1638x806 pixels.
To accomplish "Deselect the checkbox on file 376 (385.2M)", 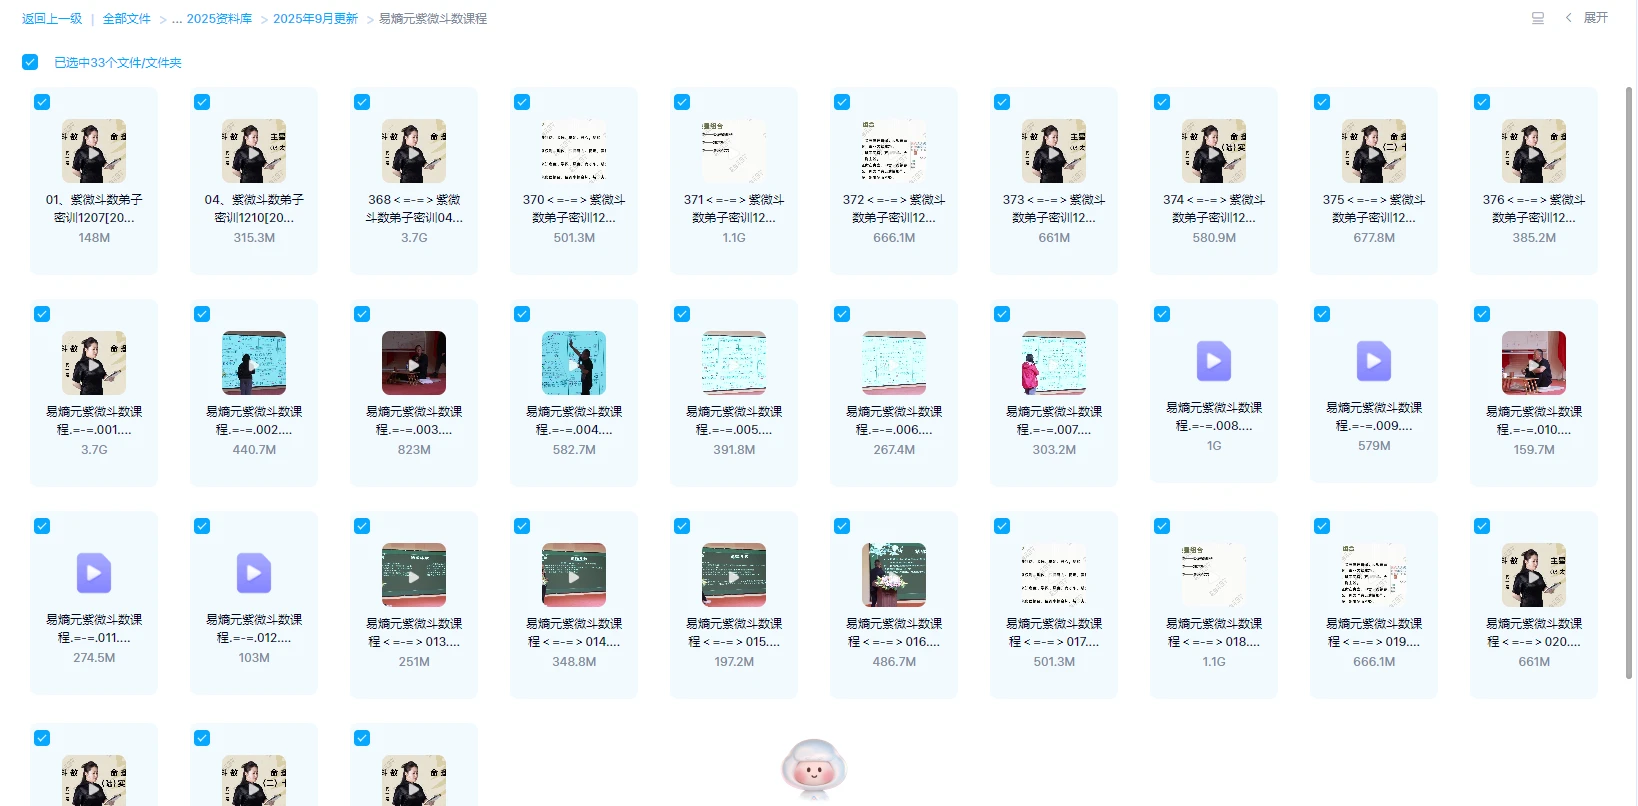I will pyautogui.click(x=1482, y=102).
